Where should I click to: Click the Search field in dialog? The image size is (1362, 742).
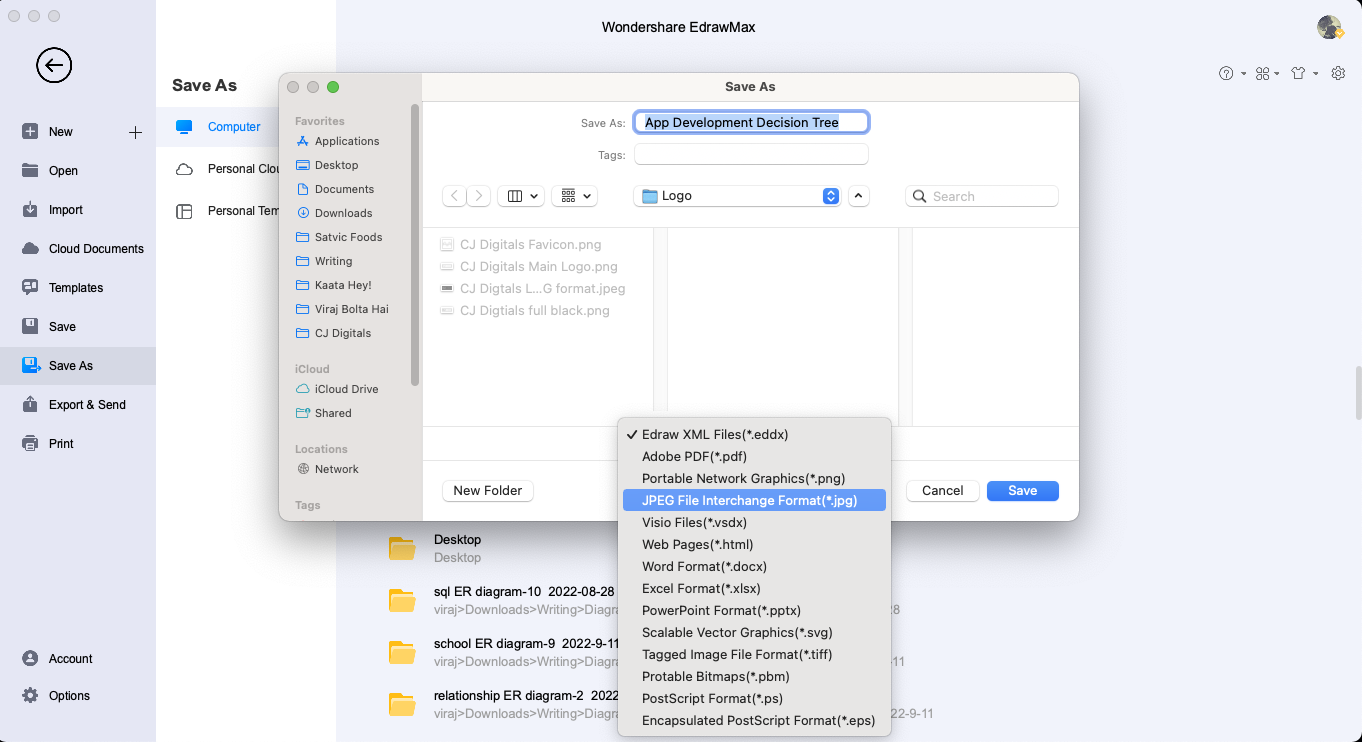click(982, 196)
